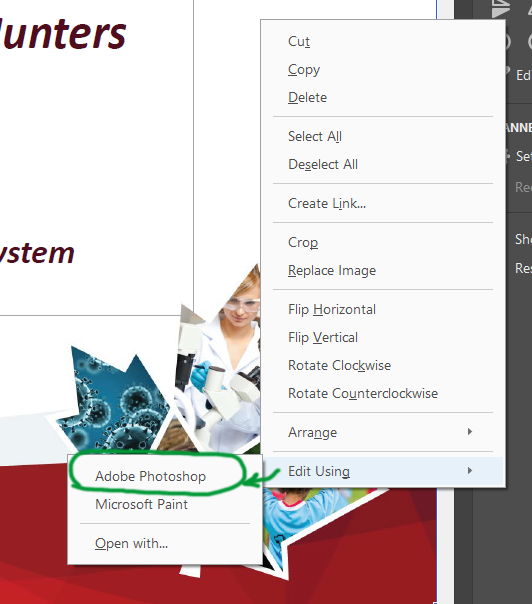The image size is (532, 604).
Task: Click Deselect All menu entry
Action: click(x=383, y=164)
